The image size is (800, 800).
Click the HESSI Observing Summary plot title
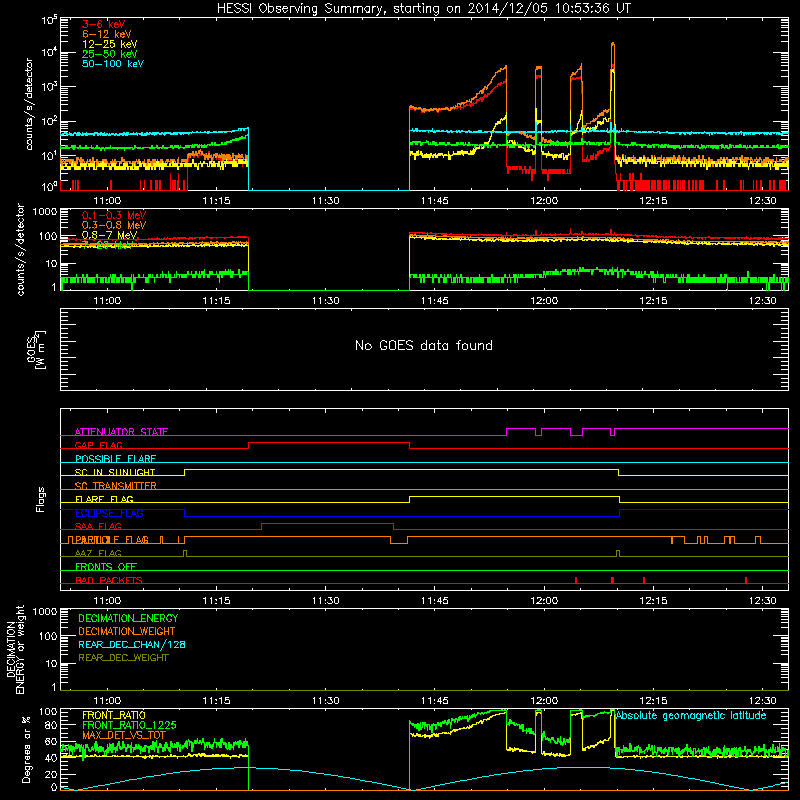(x=423, y=9)
